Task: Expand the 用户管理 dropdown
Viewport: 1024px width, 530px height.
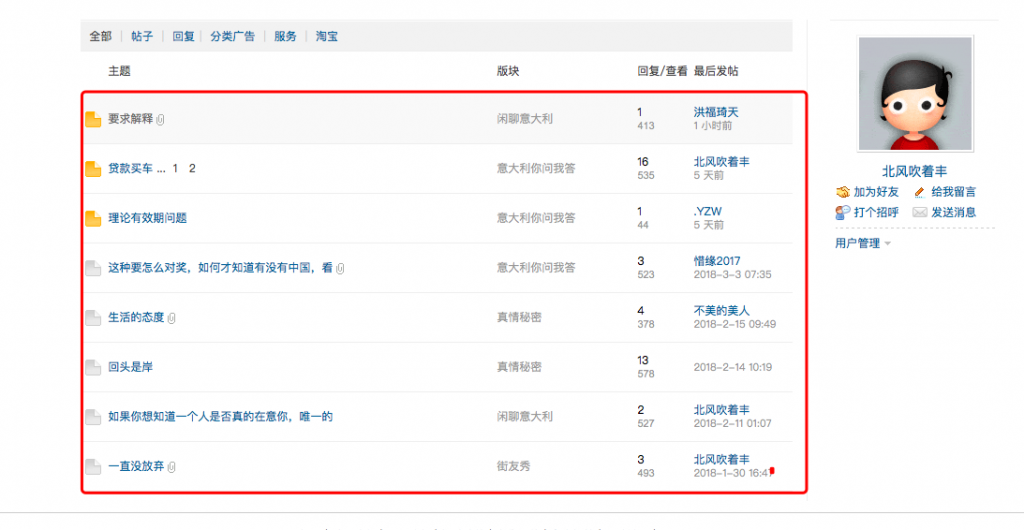Action: pos(863,243)
